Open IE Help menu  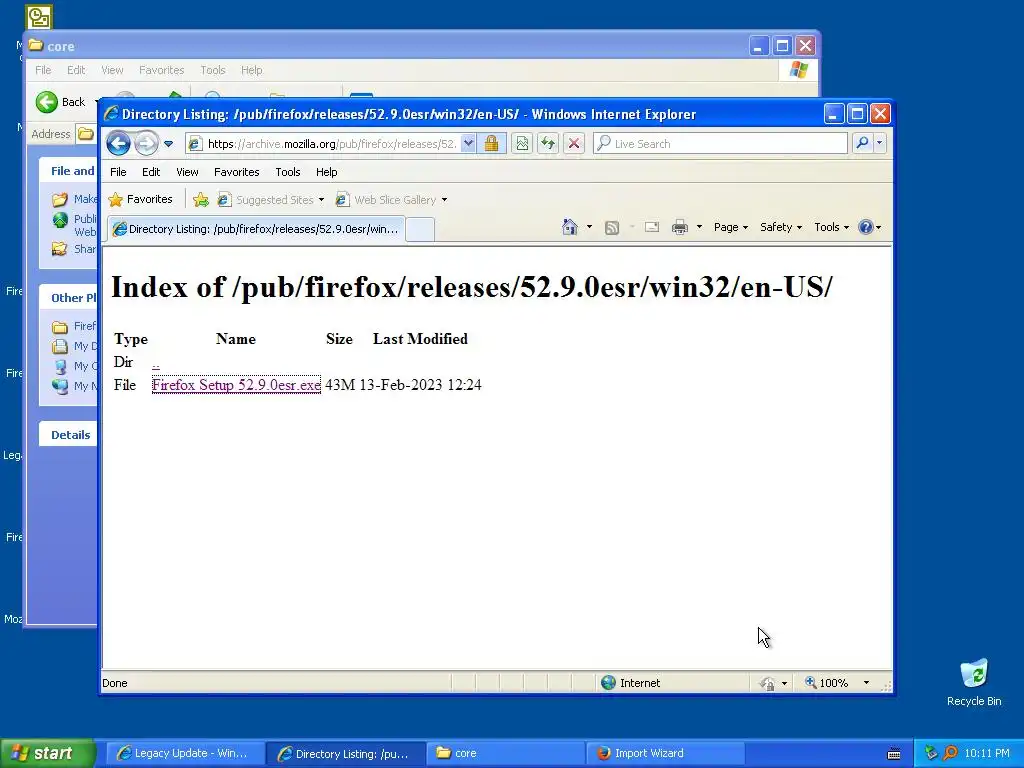pos(327,172)
